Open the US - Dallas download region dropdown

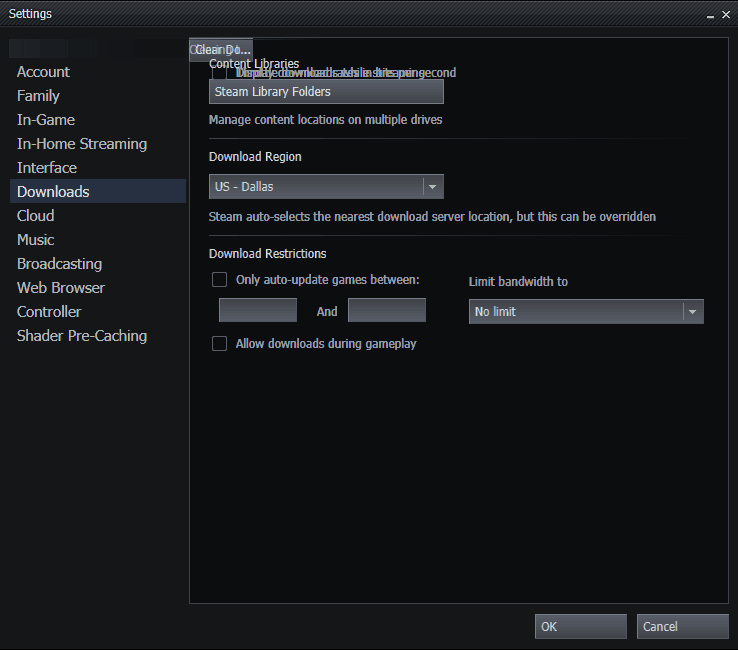click(326, 187)
